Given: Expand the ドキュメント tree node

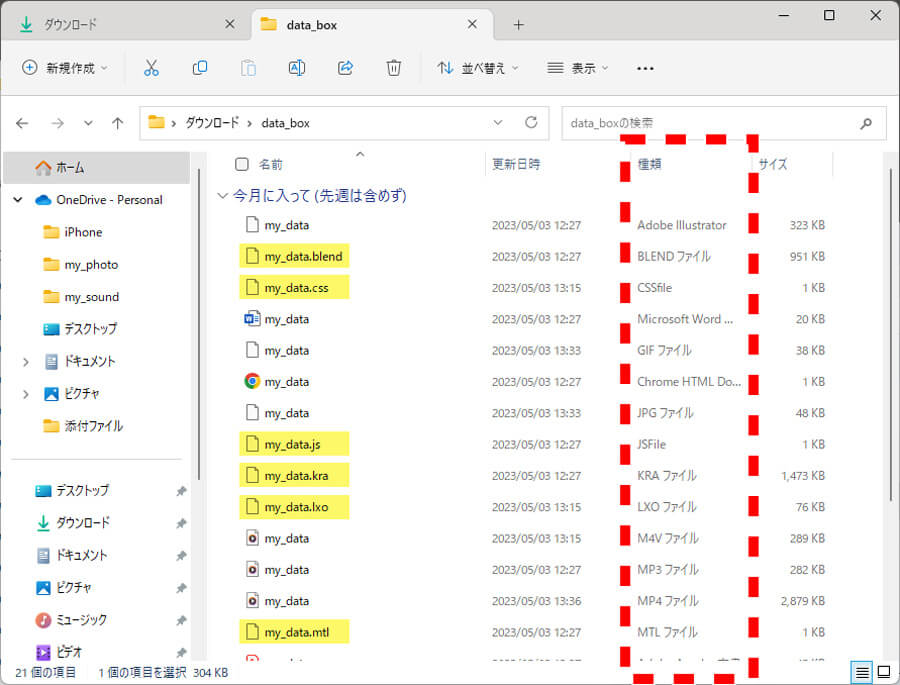Looking at the screenshot, I should [25, 362].
